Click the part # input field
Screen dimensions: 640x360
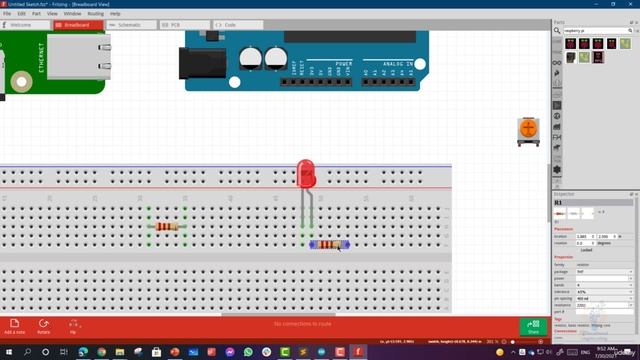point(604,312)
